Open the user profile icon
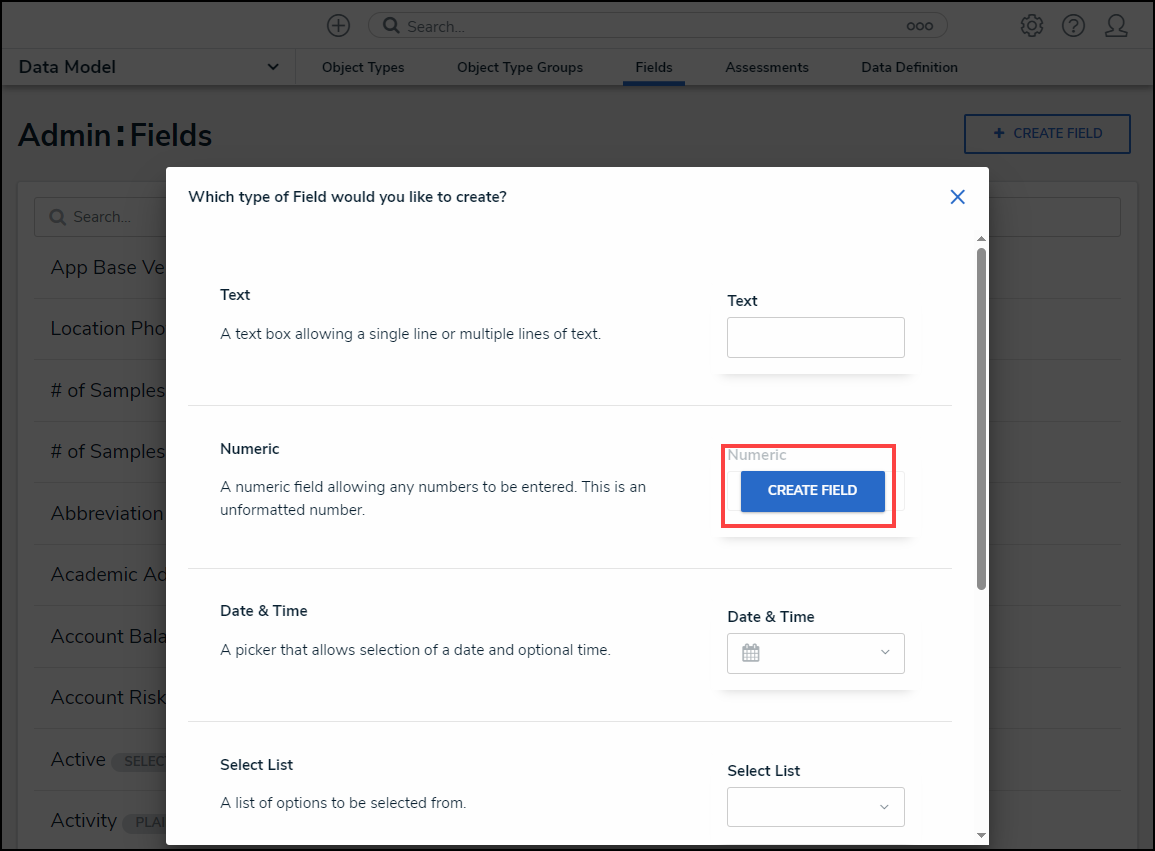1155x851 pixels. (1116, 26)
